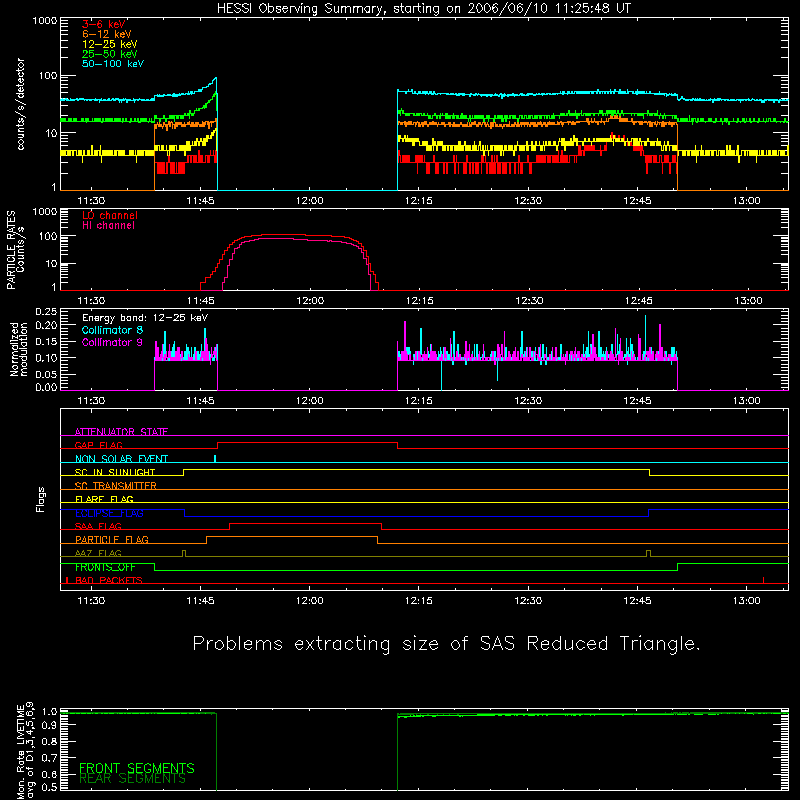
Task: Click the ATTENUATOR_STATE flag label
Action: pyautogui.click(x=121, y=432)
